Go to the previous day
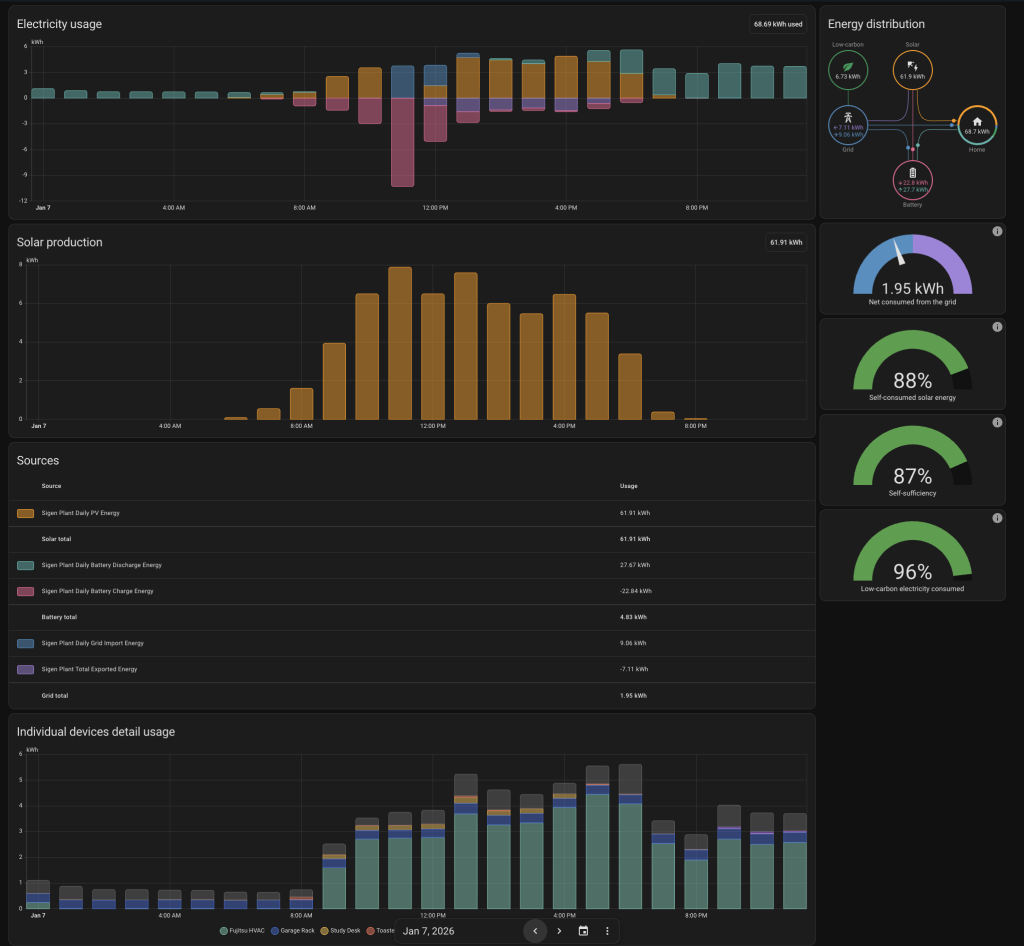 tap(535, 931)
